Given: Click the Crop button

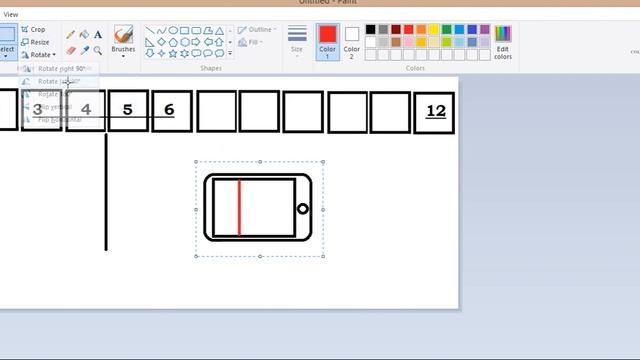Looking at the screenshot, I should pos(33,29).
